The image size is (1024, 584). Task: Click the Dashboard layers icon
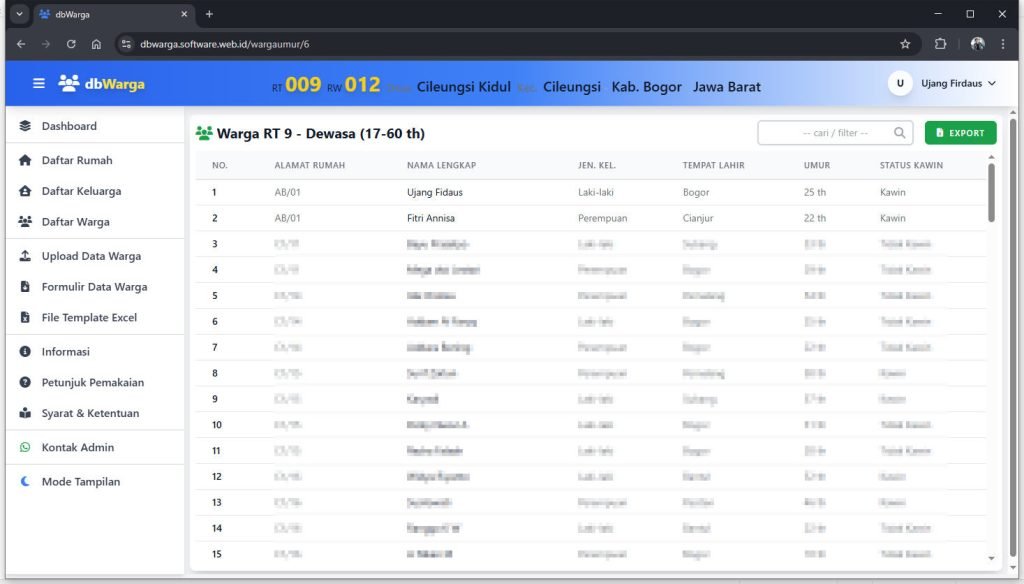25,126
